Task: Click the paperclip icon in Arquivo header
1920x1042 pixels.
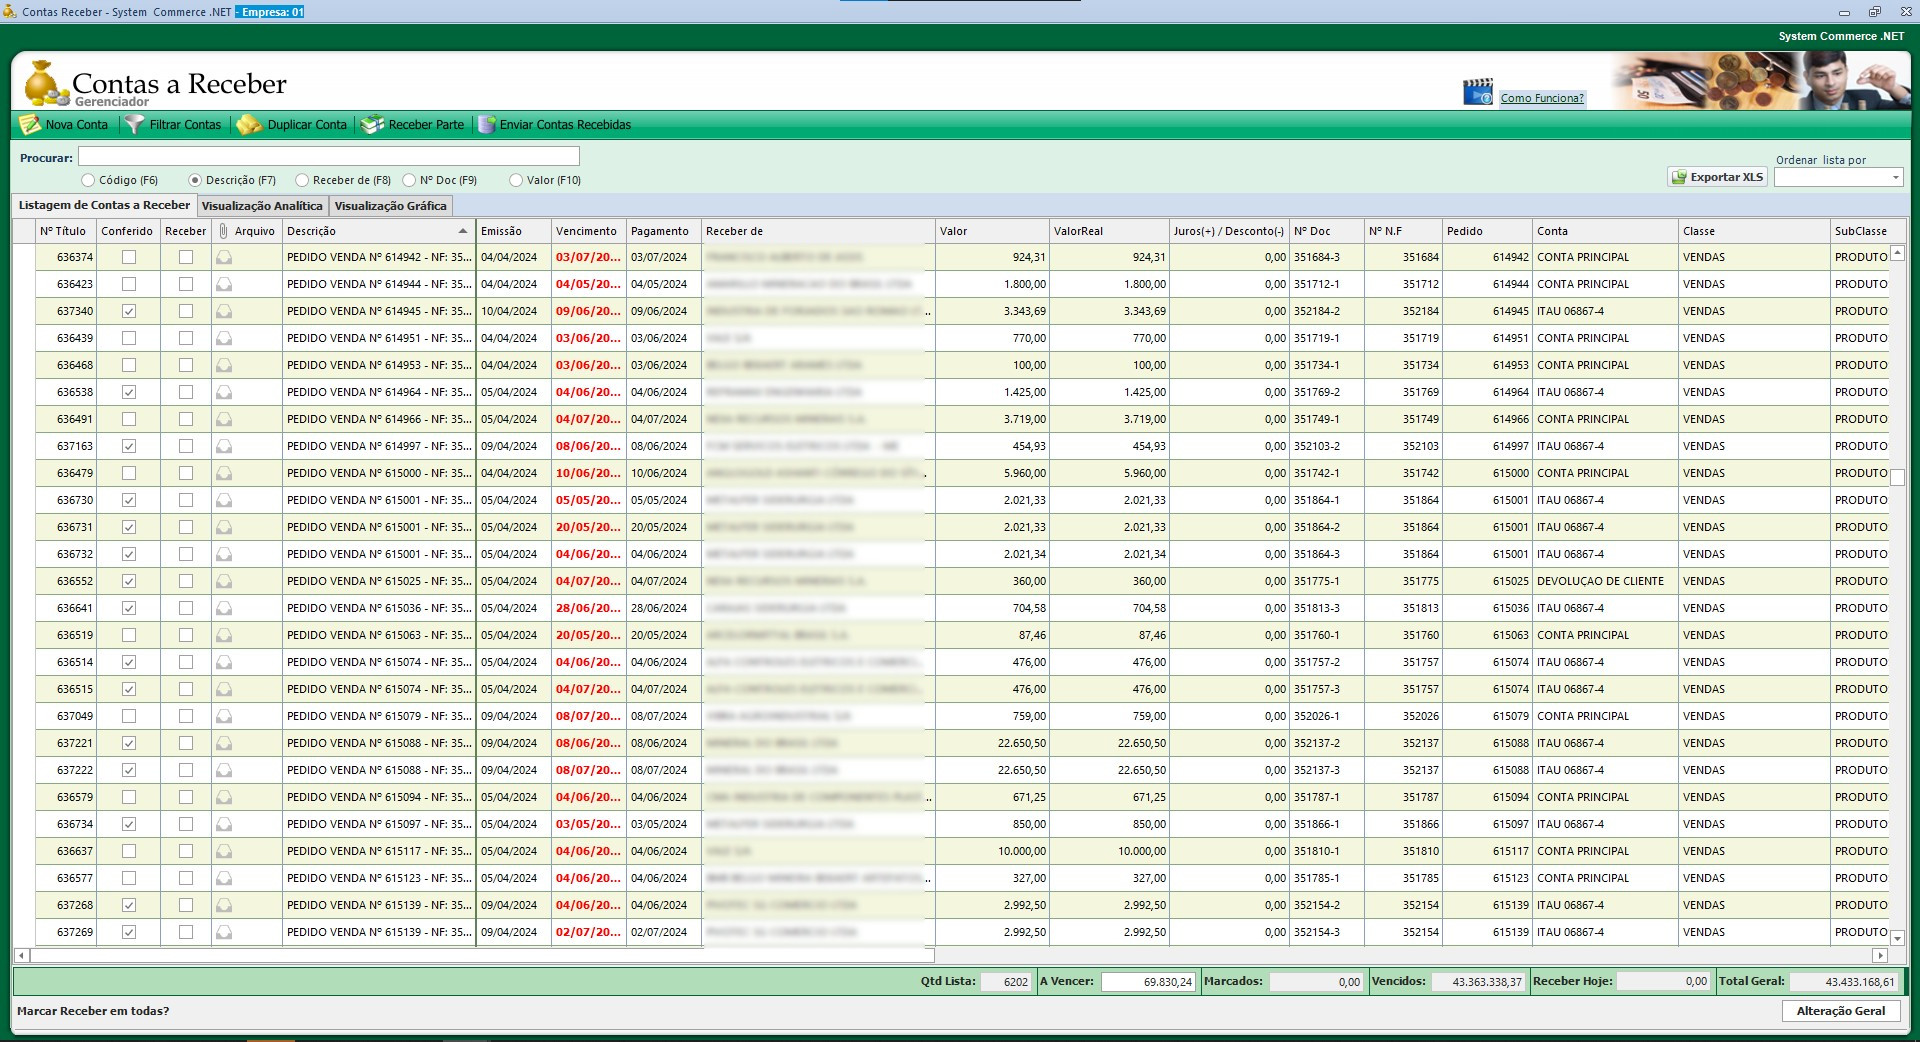Action: pos(223,231)
